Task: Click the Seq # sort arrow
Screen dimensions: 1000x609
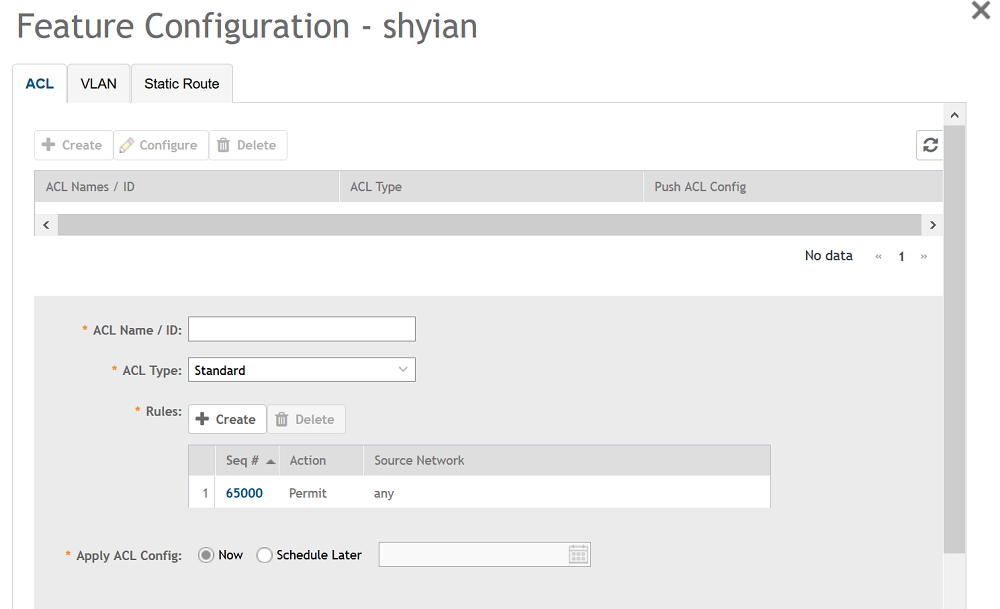Action: tap(271, 461)
